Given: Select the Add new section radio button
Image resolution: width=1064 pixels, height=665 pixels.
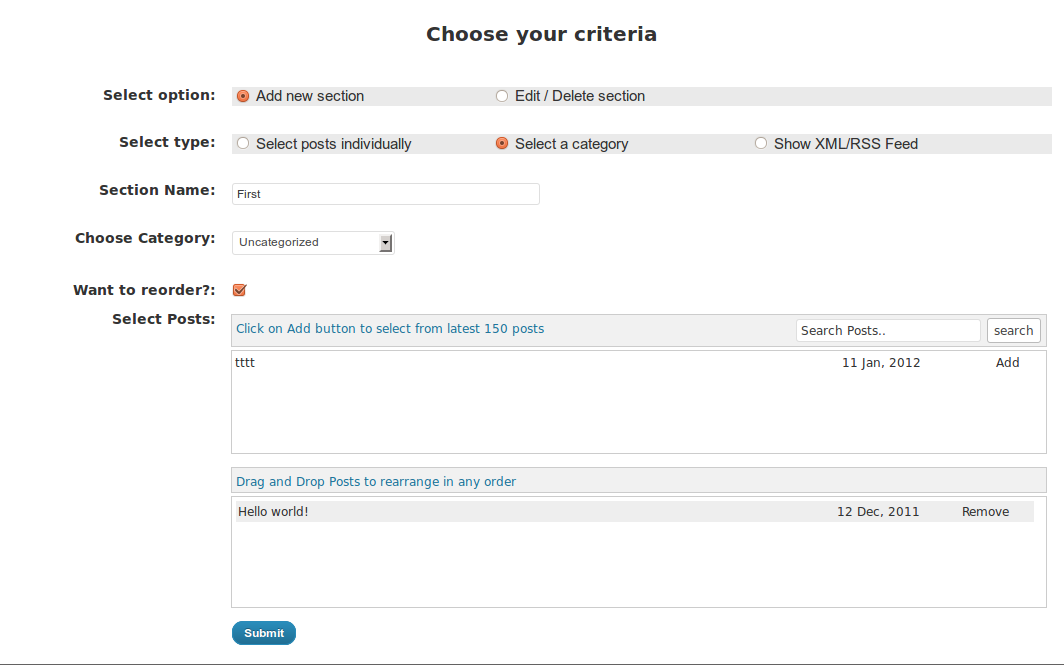Looking at the screenshot, I should coord(243,96).
